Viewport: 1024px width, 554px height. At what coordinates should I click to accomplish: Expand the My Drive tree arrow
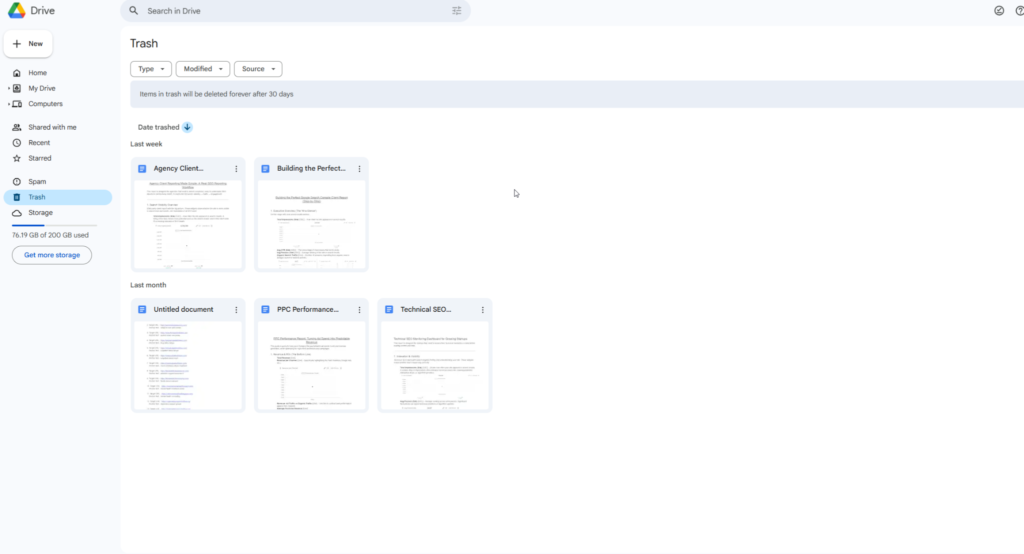pyautogui.click(x=8, y=88)
